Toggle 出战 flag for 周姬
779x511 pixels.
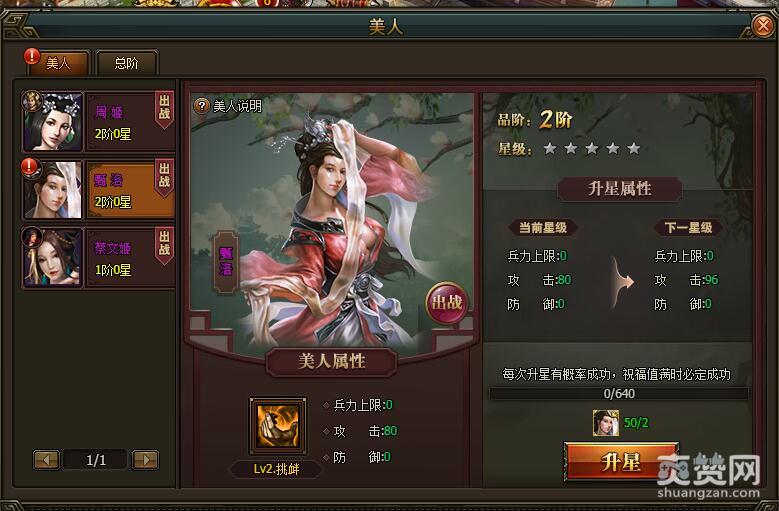tap(164, 108)
